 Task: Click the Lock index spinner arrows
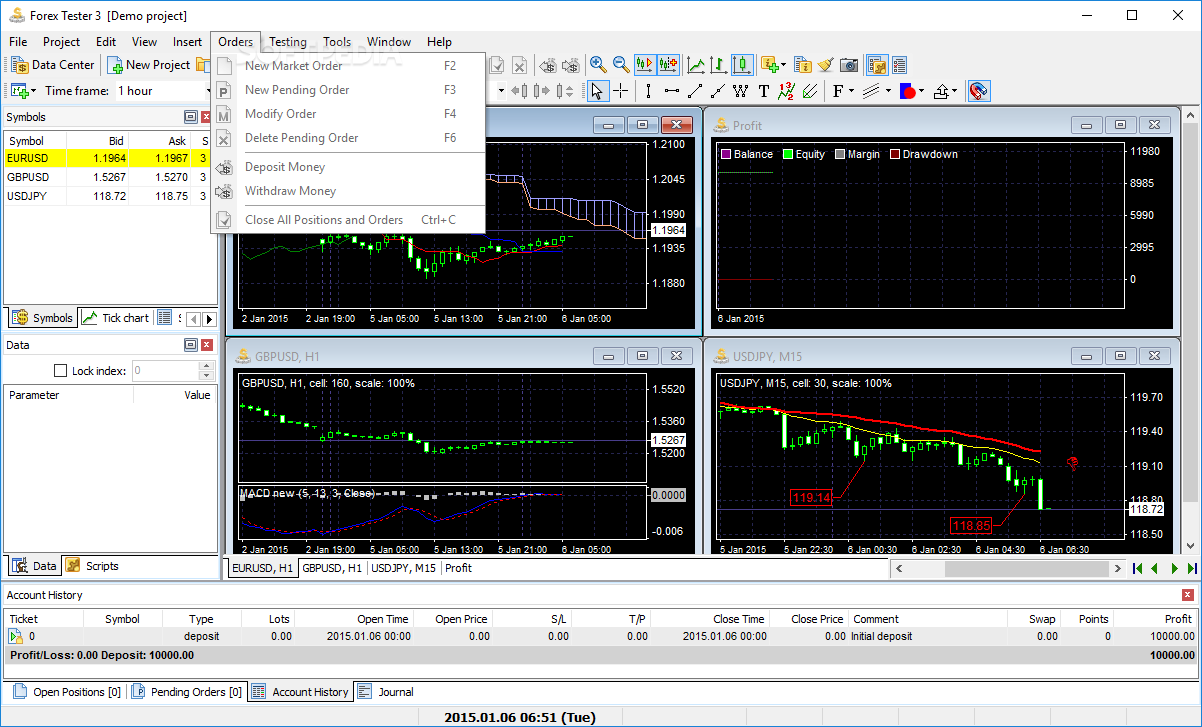[207, 371]
